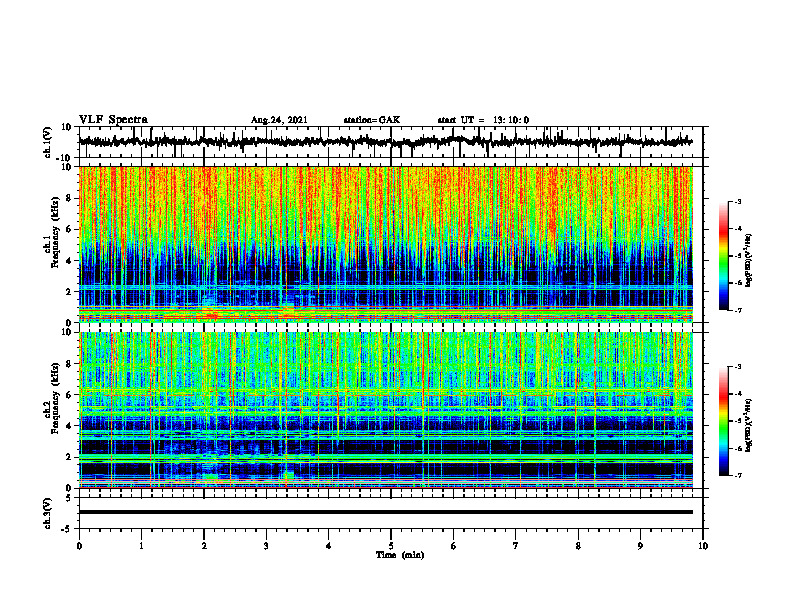The width and height of the screenshot is (792, 612).
Task: Click the 2 minute tick label
Action: (204, 546)
